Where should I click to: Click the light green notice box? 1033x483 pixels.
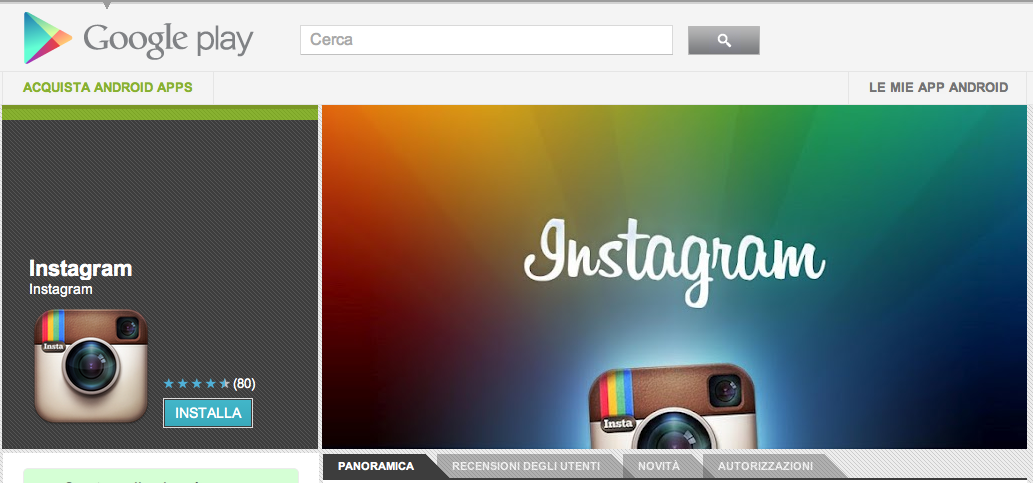coord(160,475)
